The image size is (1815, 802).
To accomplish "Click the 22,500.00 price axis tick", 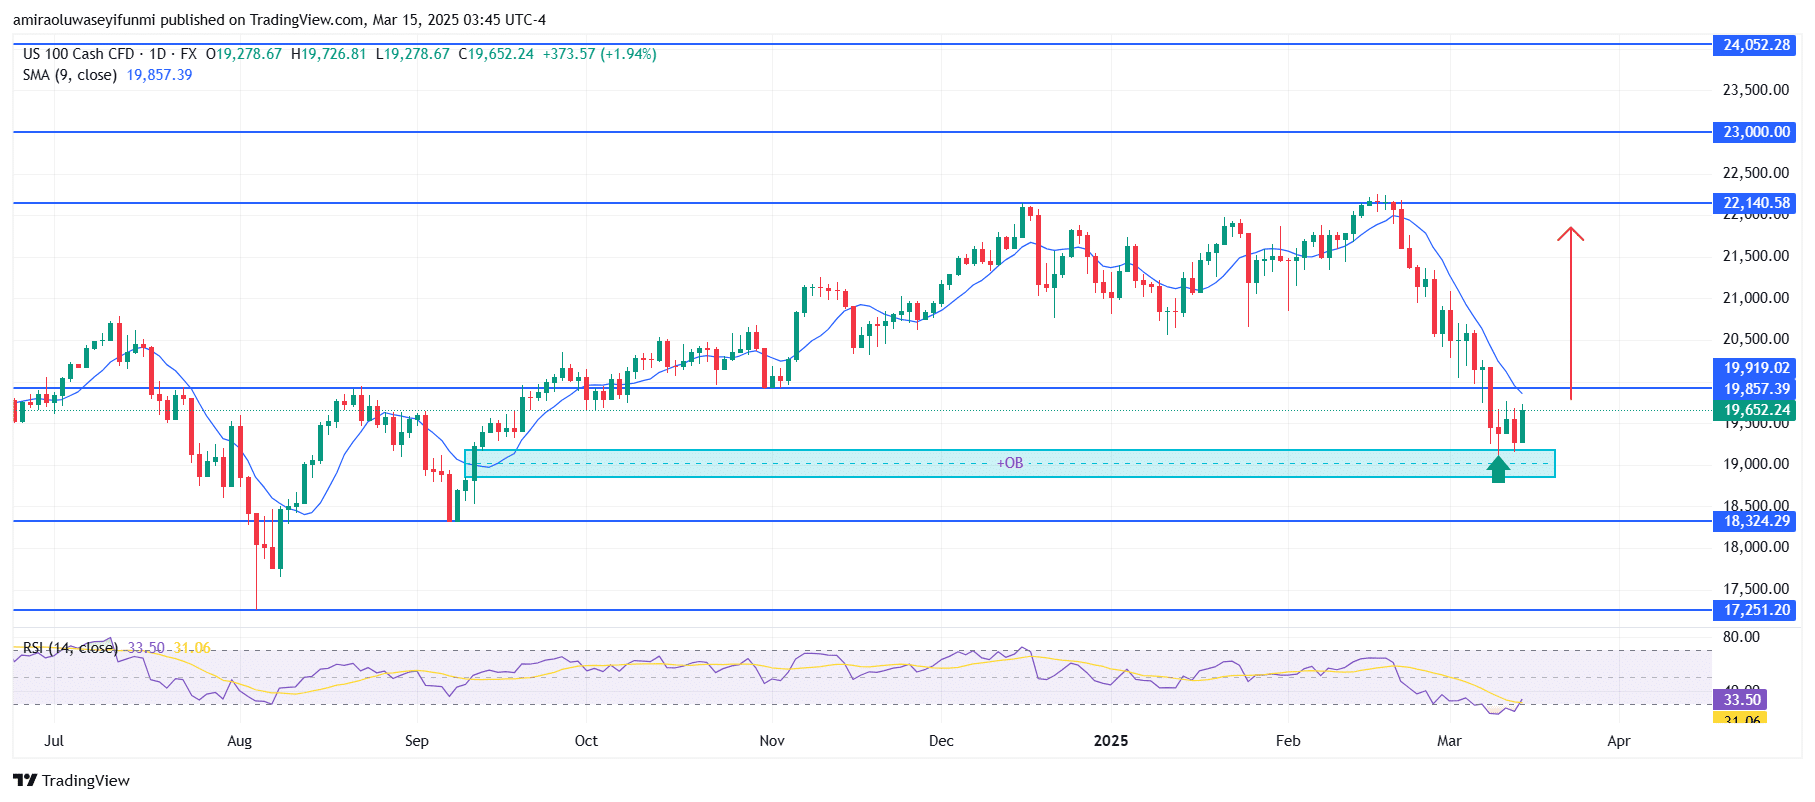I will tap(1755, 173).
